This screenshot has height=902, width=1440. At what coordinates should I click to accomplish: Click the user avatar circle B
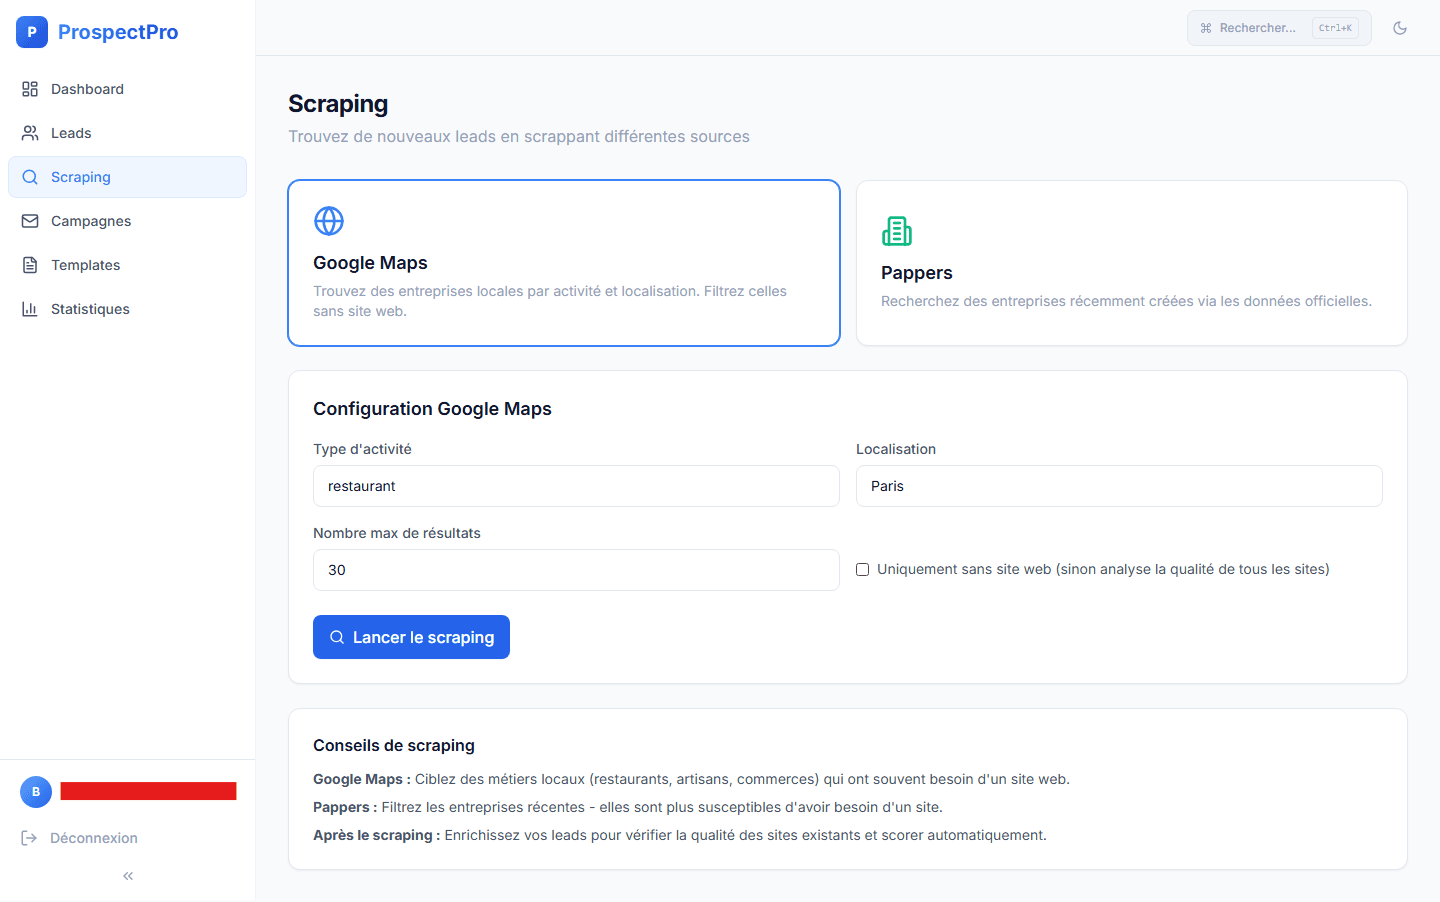coord(36,792)
